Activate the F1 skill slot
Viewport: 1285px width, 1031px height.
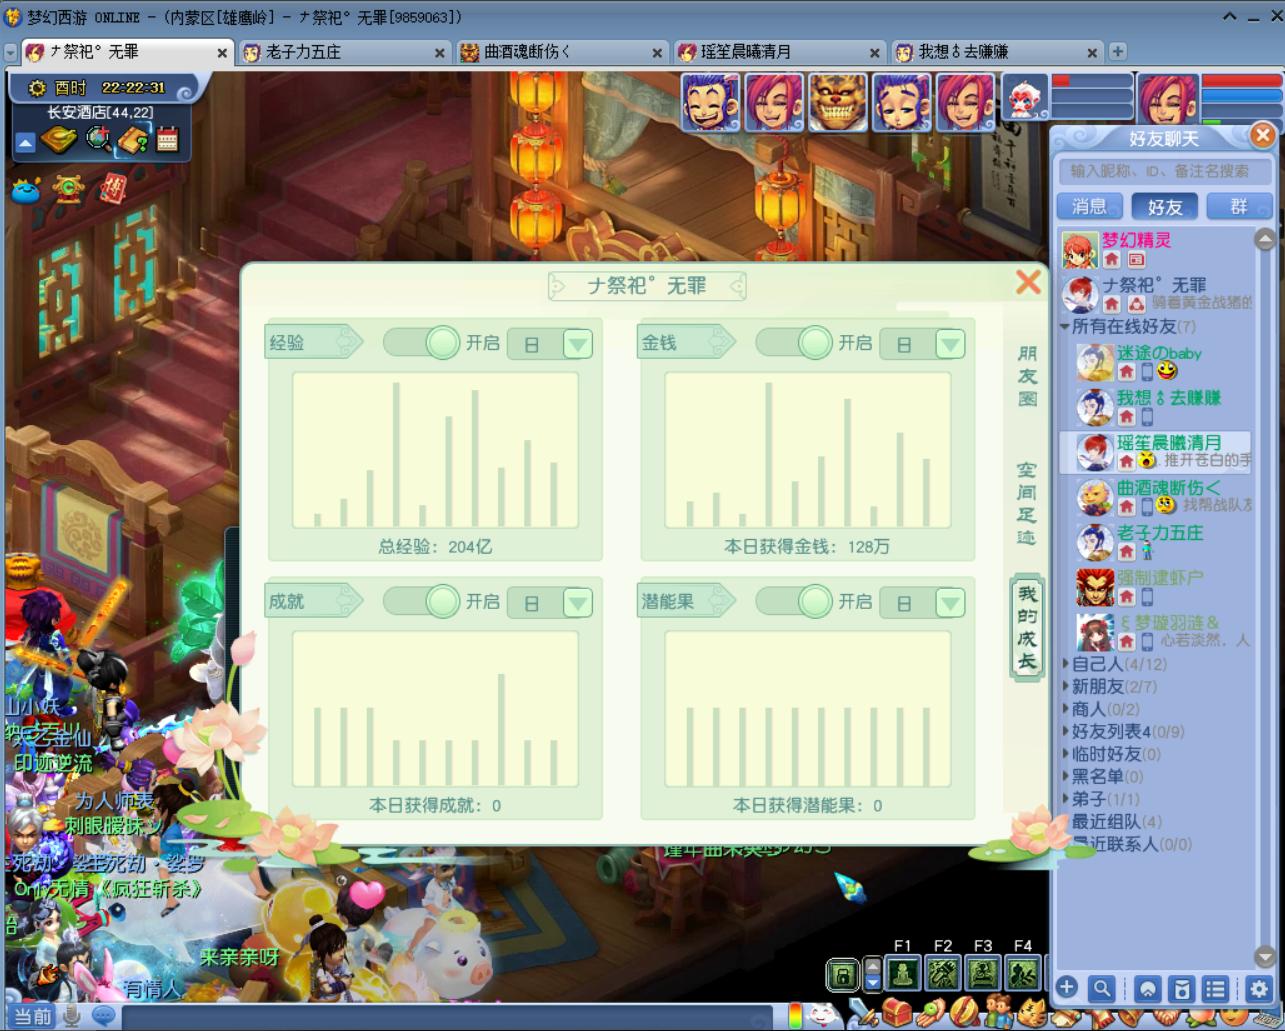[903, 973]
